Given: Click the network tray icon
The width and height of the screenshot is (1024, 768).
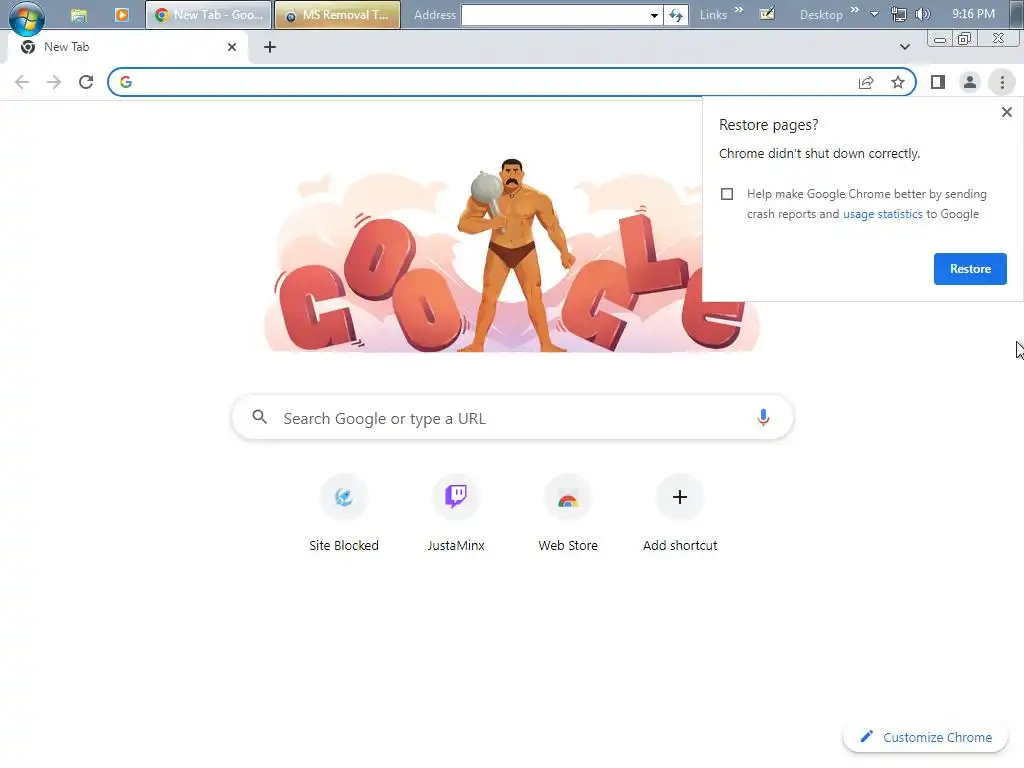Looking at the screenshot, I should (899, 14).
